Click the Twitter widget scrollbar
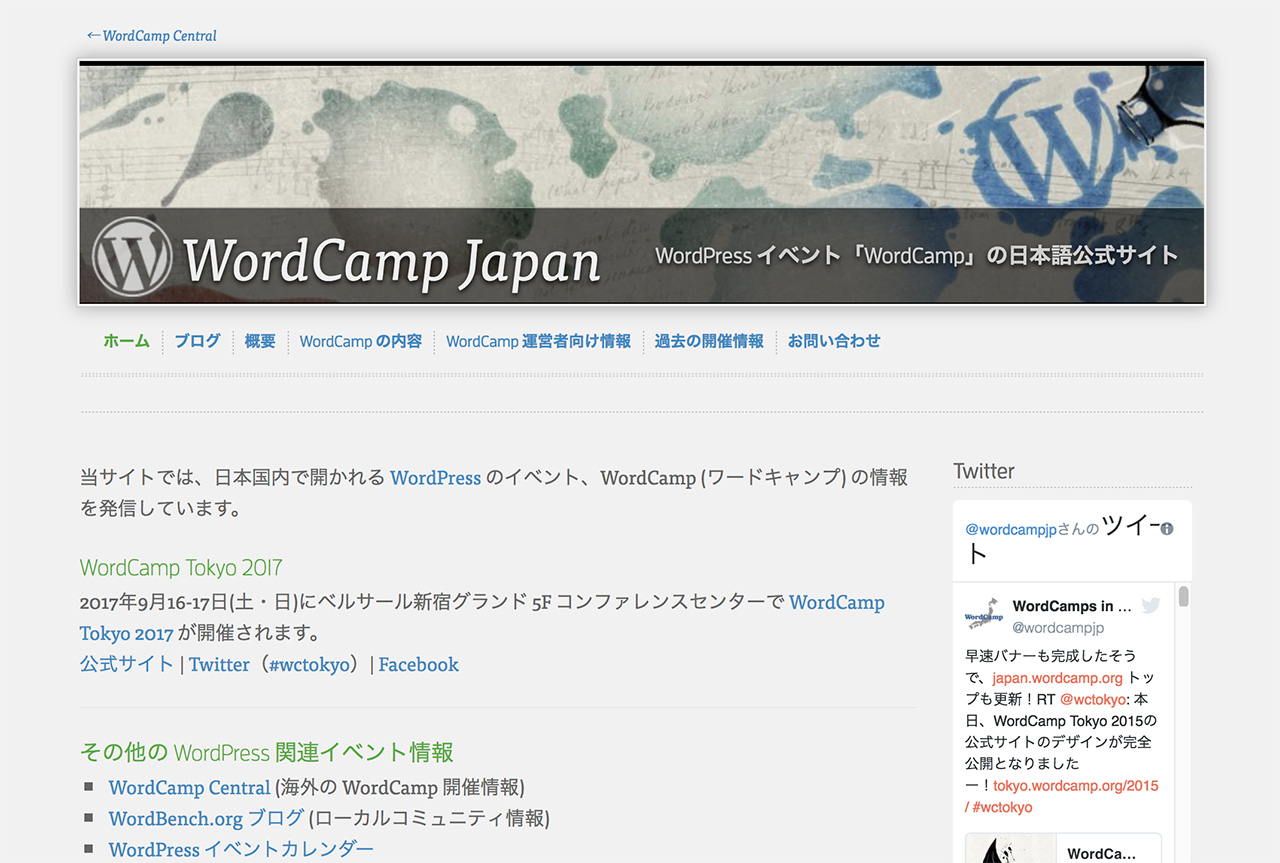Viewport: 1280px width, 863px height. click(x=1184, y=597)
